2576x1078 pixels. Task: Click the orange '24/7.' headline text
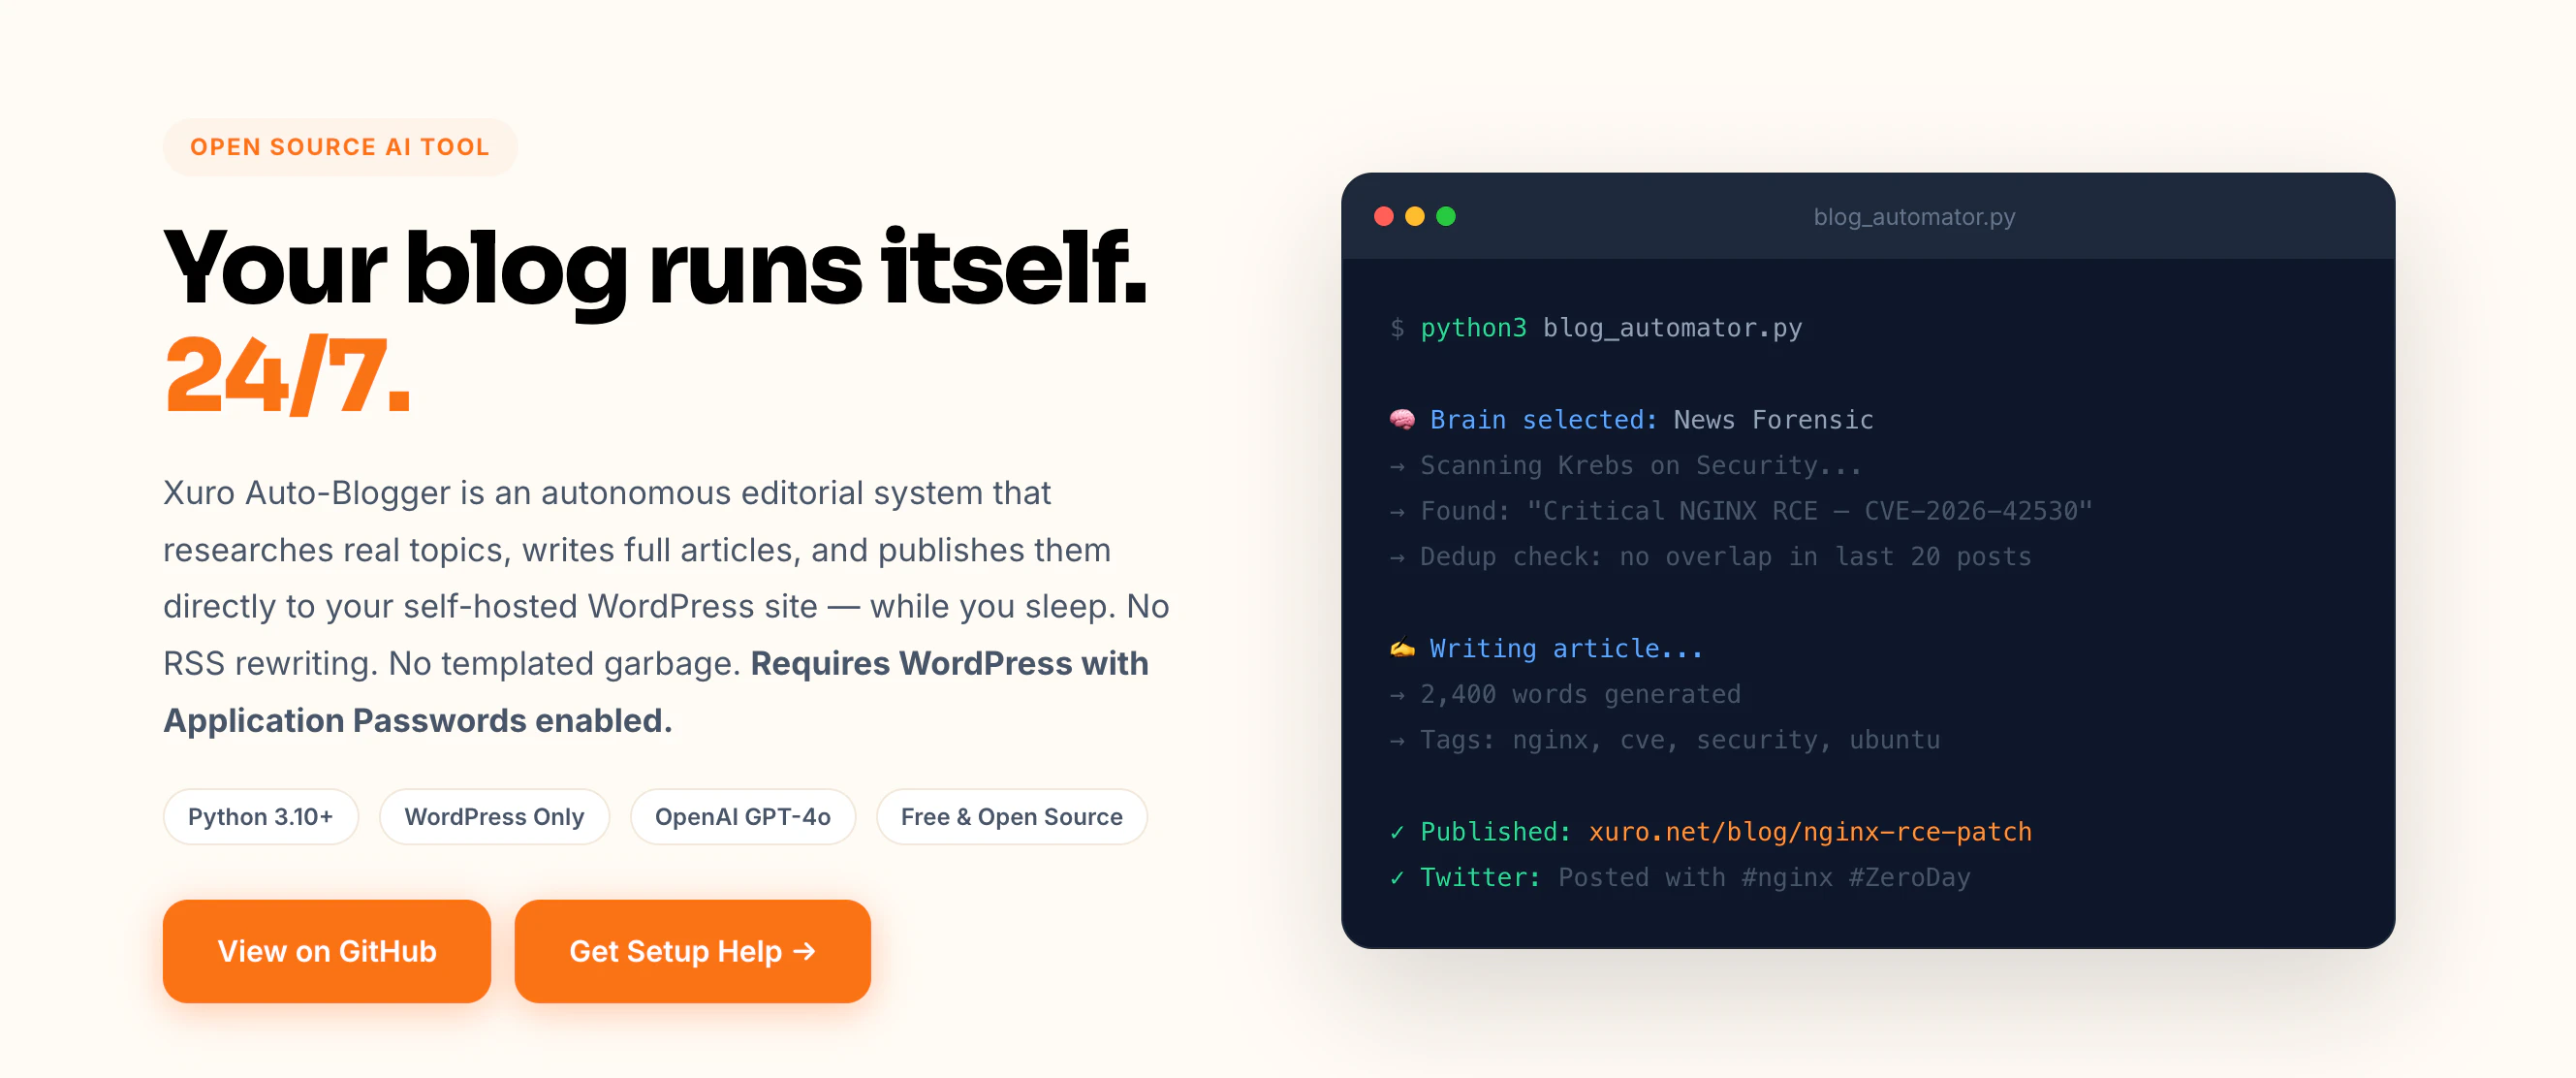click(287, 376)
